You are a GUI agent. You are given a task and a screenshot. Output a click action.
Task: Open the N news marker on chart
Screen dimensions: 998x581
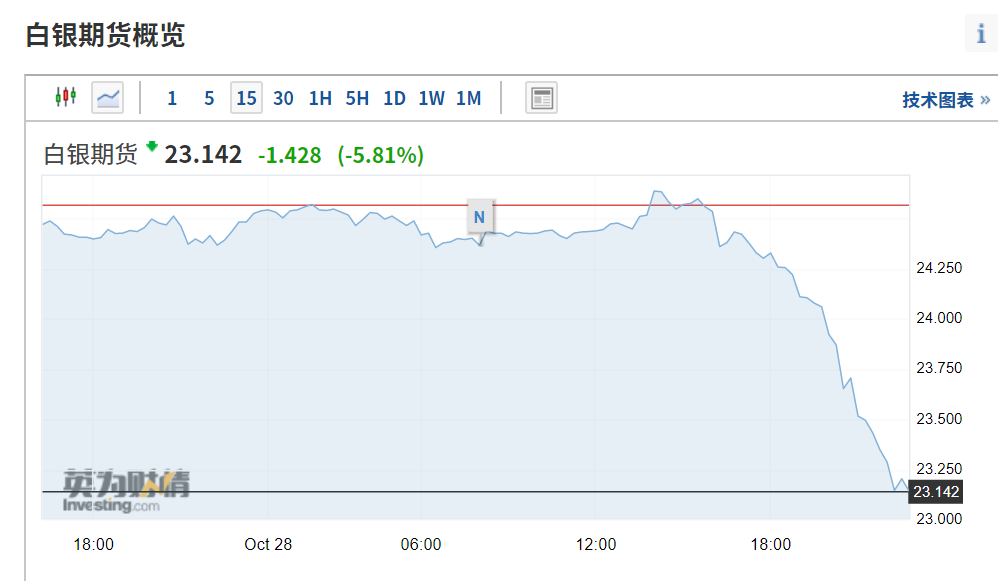point(479,217)
